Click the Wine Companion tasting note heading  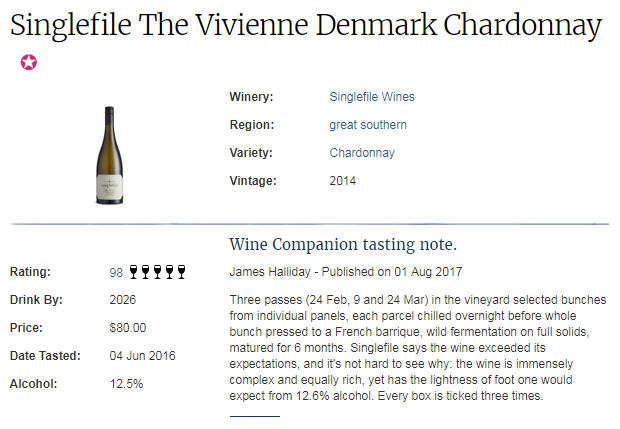point(343,244)
